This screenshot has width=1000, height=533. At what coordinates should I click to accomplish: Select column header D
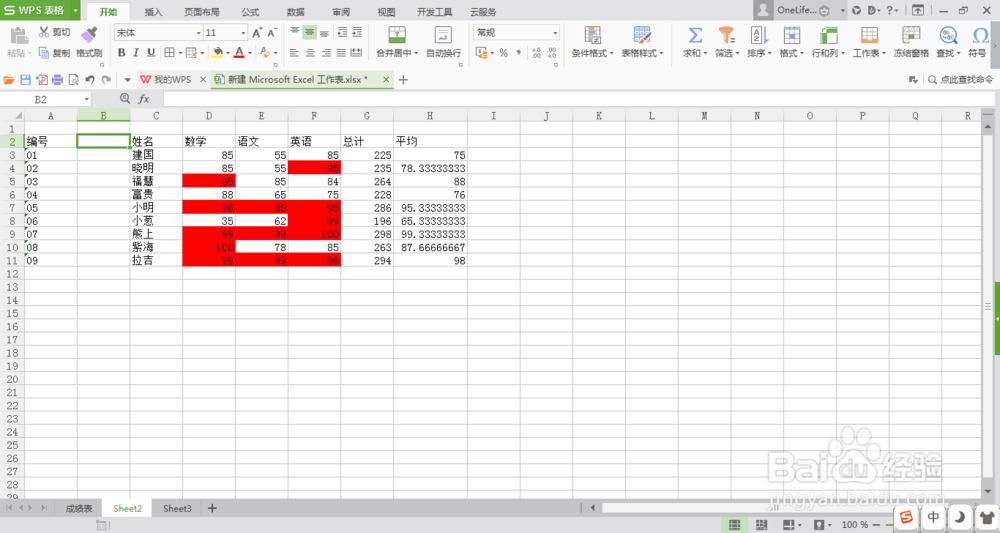tap(209, 115)
